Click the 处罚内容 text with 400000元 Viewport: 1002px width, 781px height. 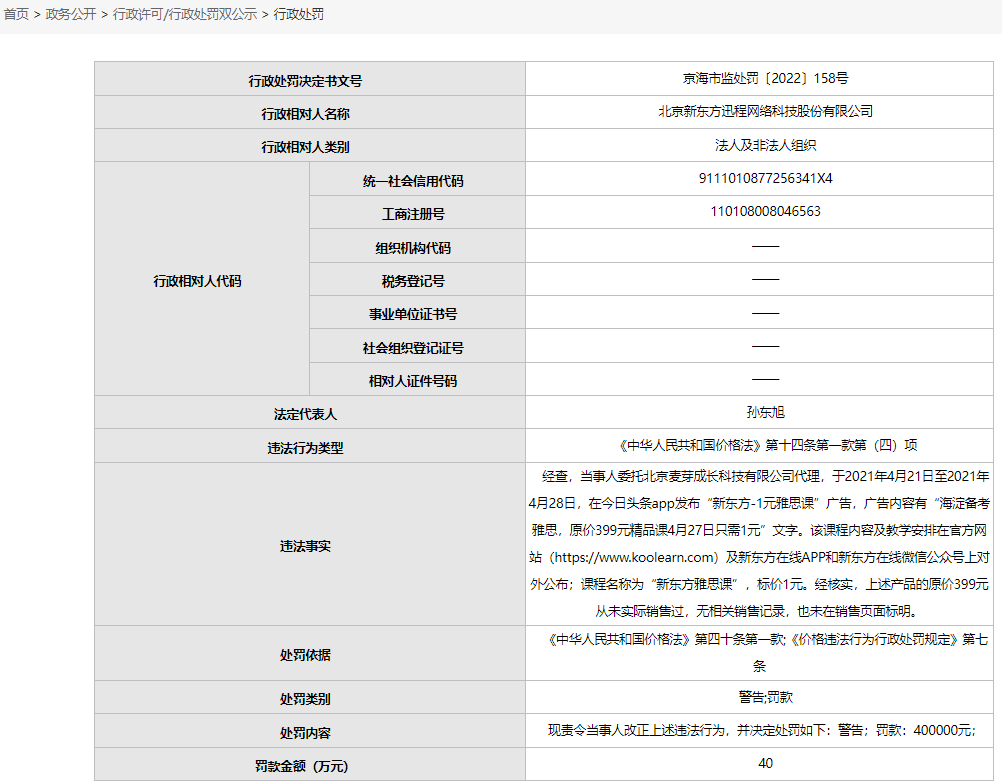[x=765, y=730]
